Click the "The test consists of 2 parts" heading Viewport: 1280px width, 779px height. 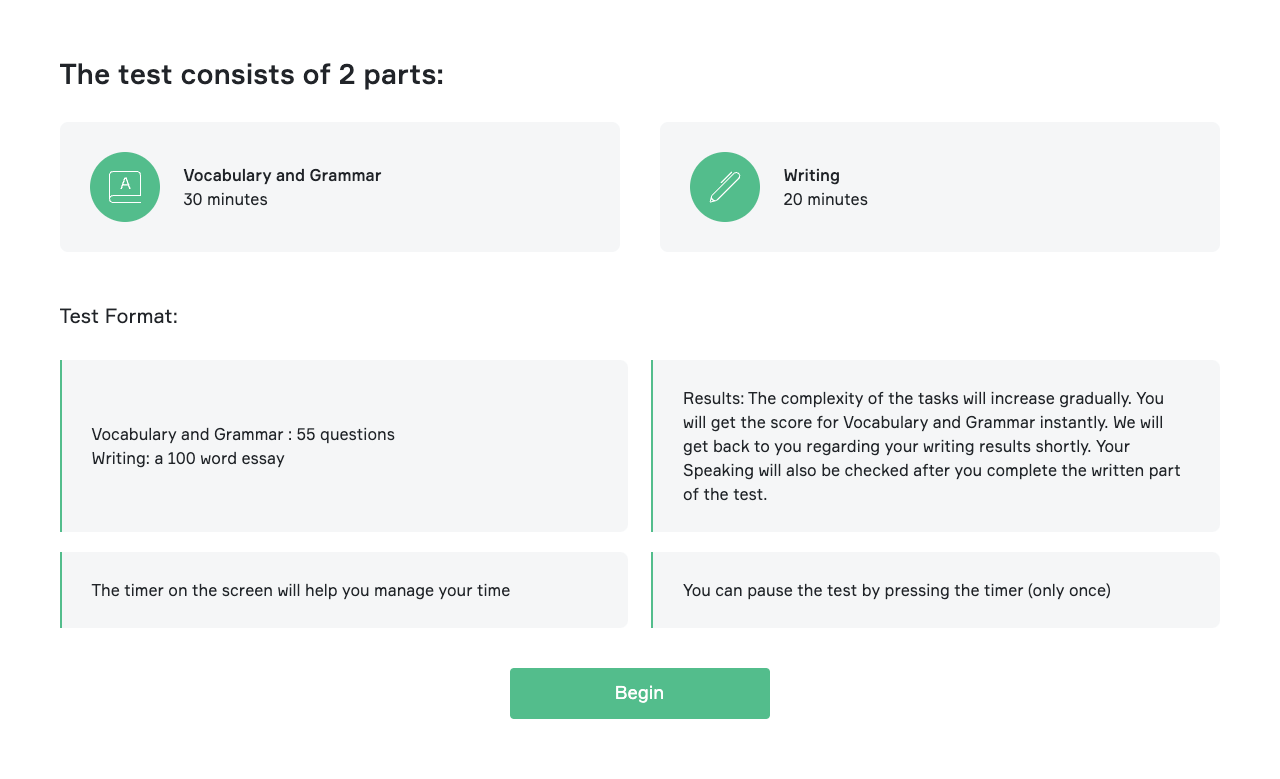251,74
